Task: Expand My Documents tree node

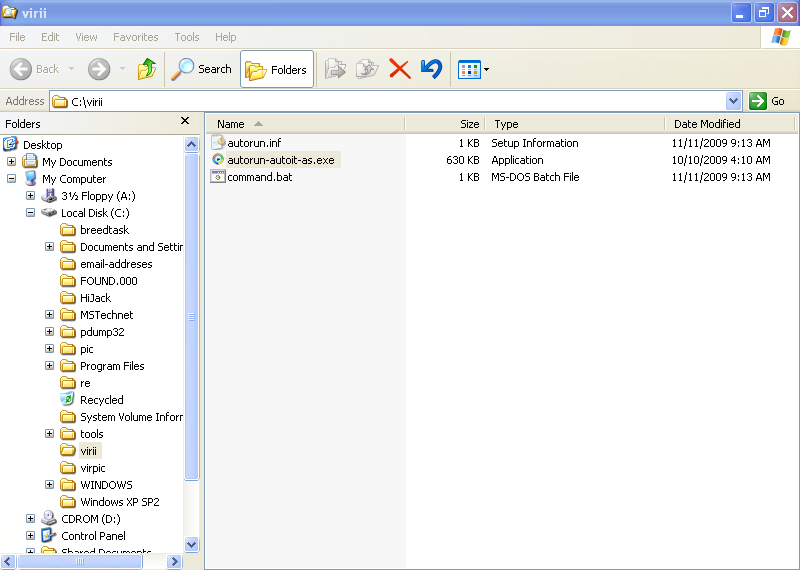Action: pyautogui.click(x=11, y=162)
